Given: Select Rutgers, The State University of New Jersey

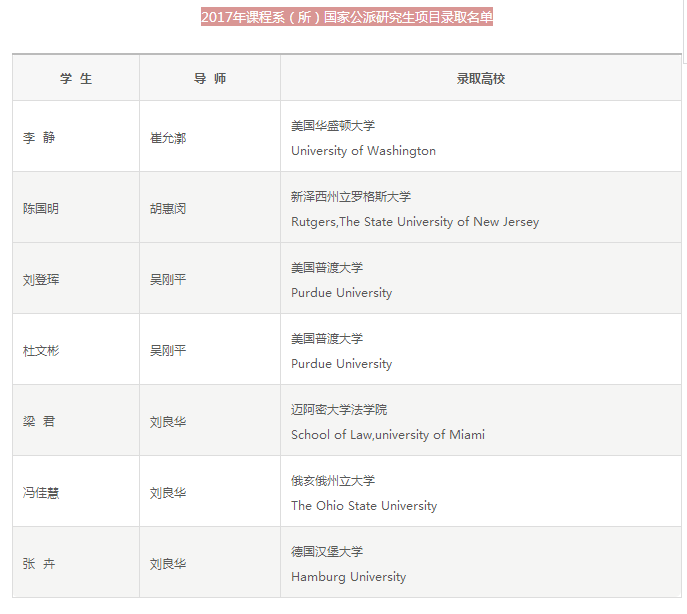Looking at the screenshot, I should (415, 222).
